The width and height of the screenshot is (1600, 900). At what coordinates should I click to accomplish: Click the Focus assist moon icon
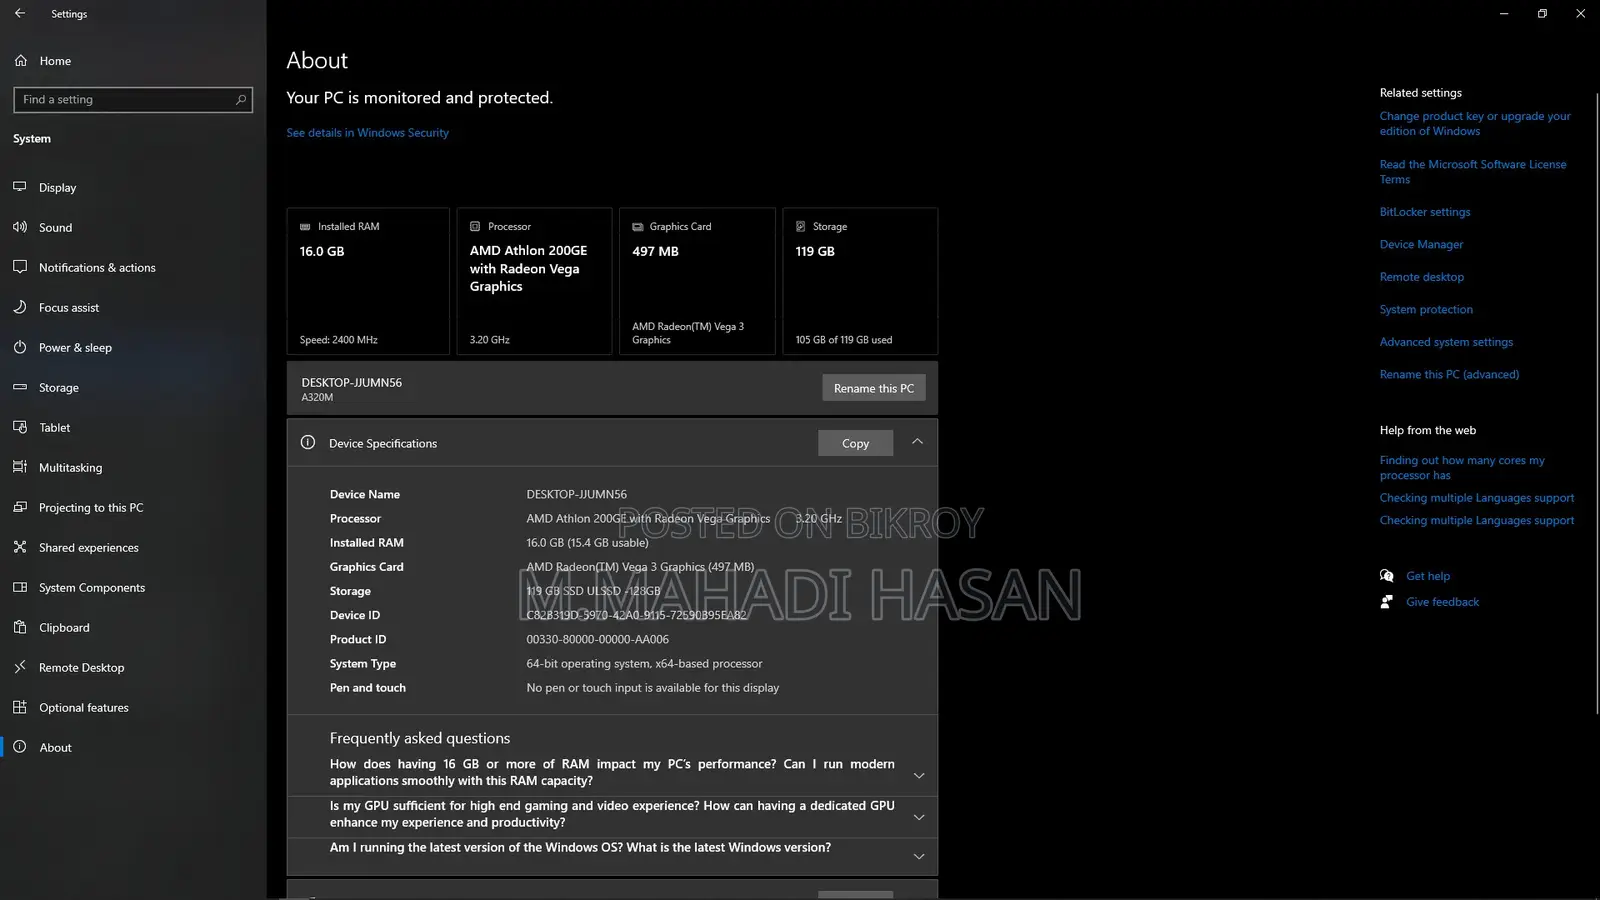pos(20,307)
